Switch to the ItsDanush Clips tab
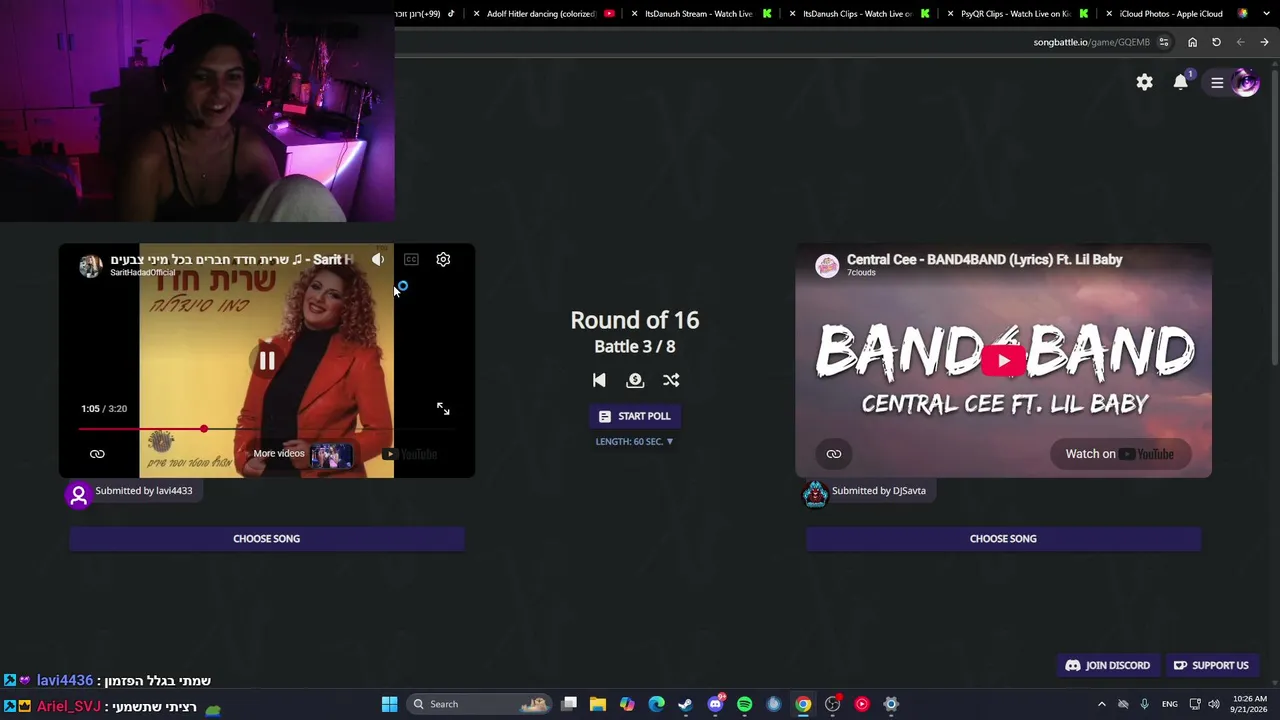 857,14
